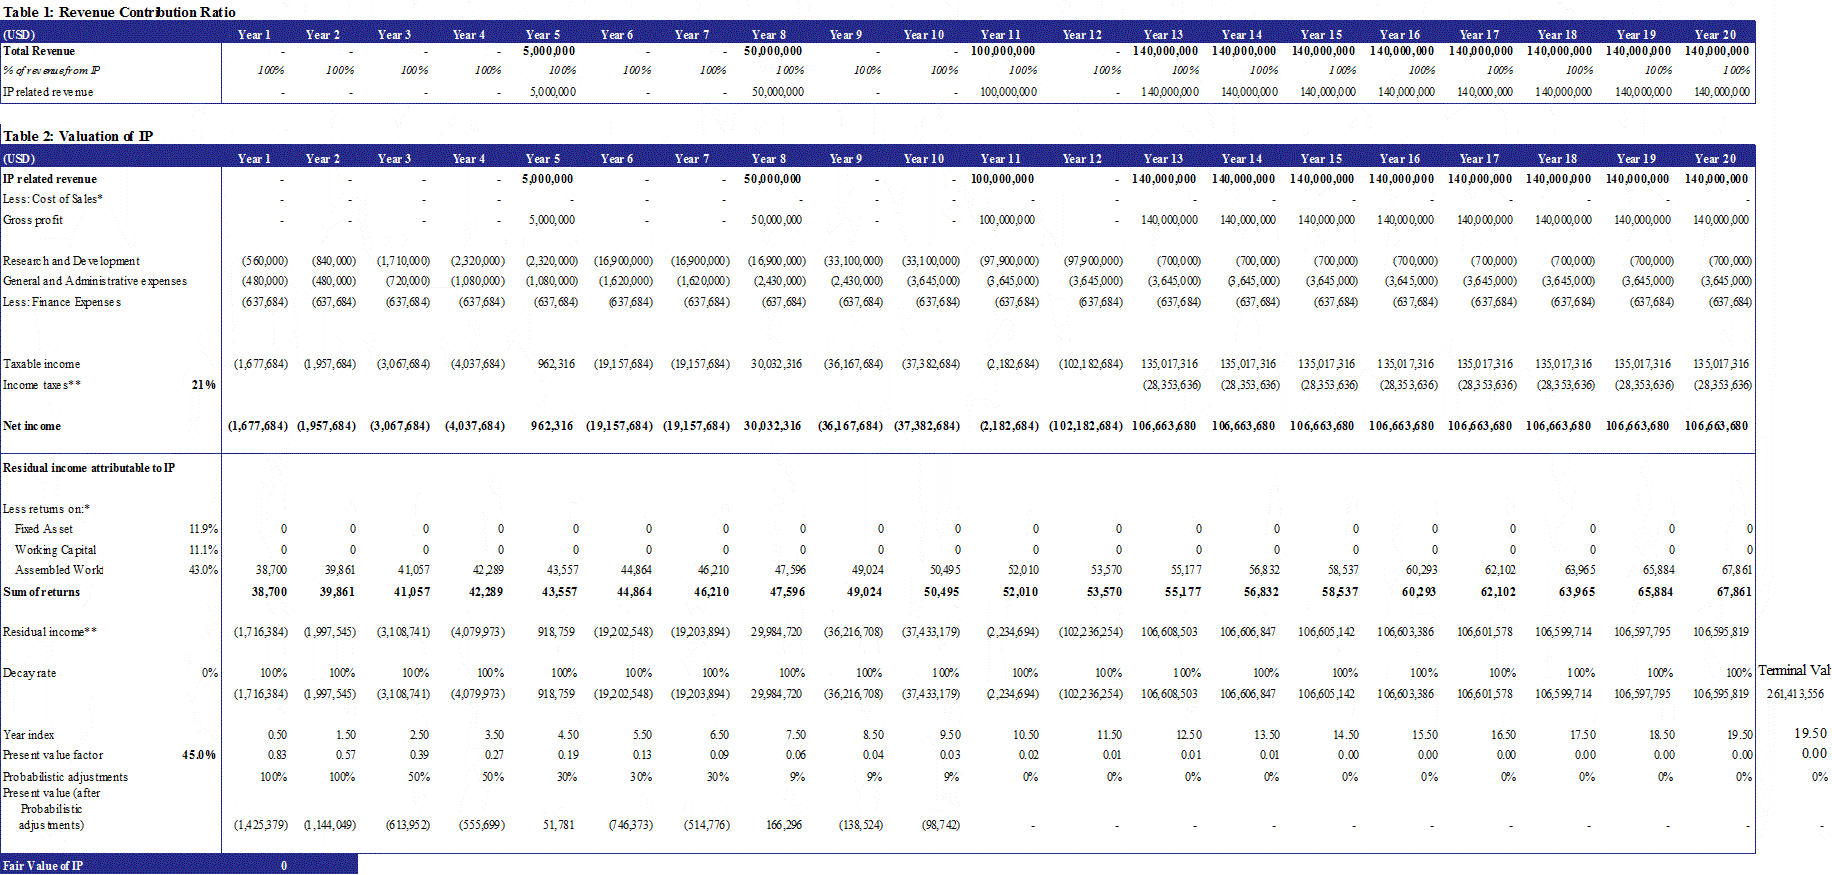Select the 11.1% Working Capital rate
Viewport: 1832px width, 875px height.
click(204, 550)
